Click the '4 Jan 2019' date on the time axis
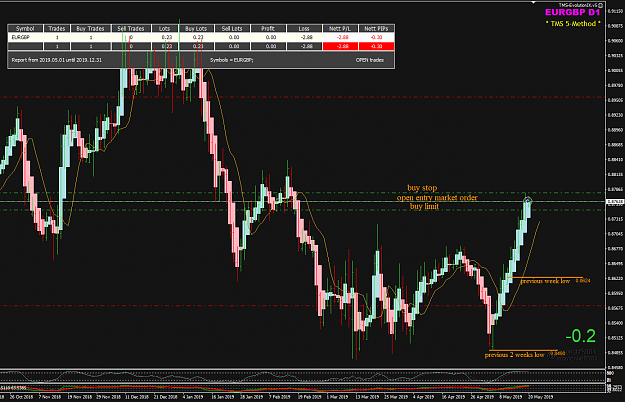 point(193,397)
